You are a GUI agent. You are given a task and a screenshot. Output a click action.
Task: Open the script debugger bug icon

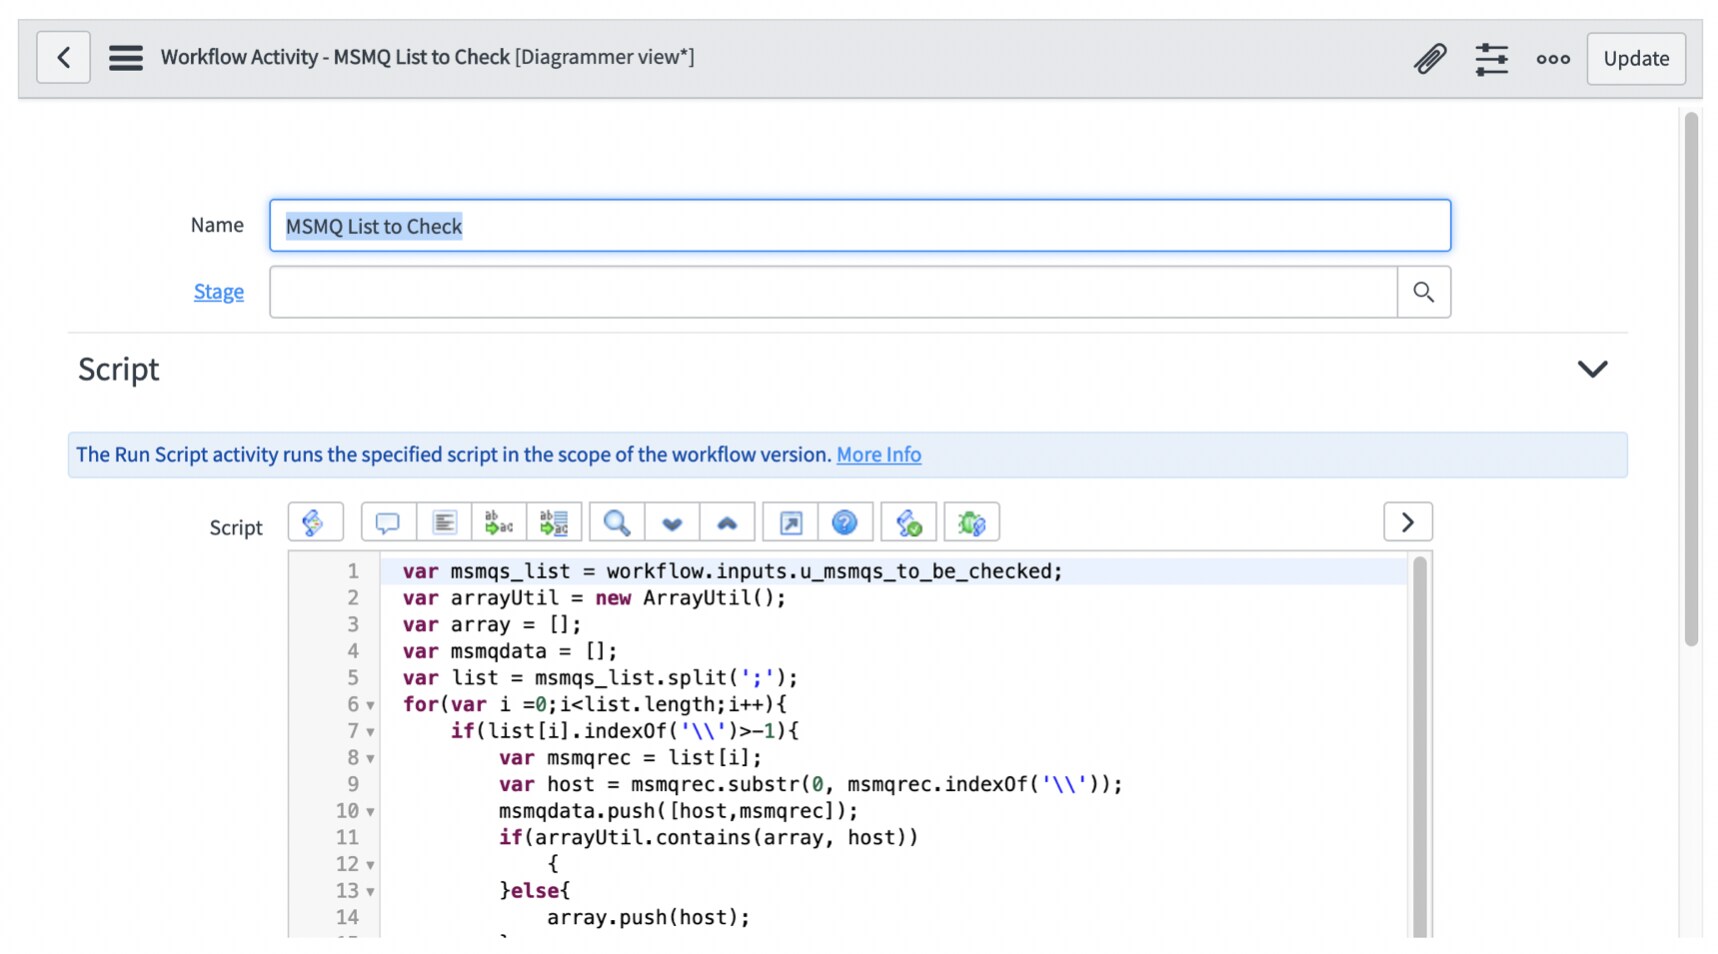(972, 522)
